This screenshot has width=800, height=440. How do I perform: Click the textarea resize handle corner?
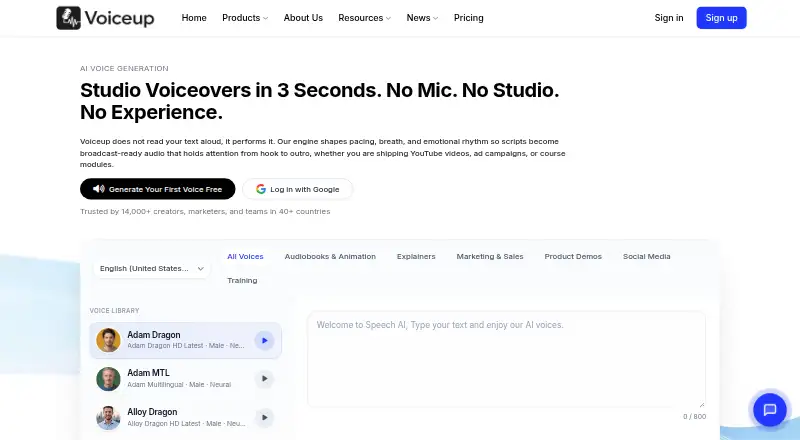pyautogui.click(x=702, y=404)
